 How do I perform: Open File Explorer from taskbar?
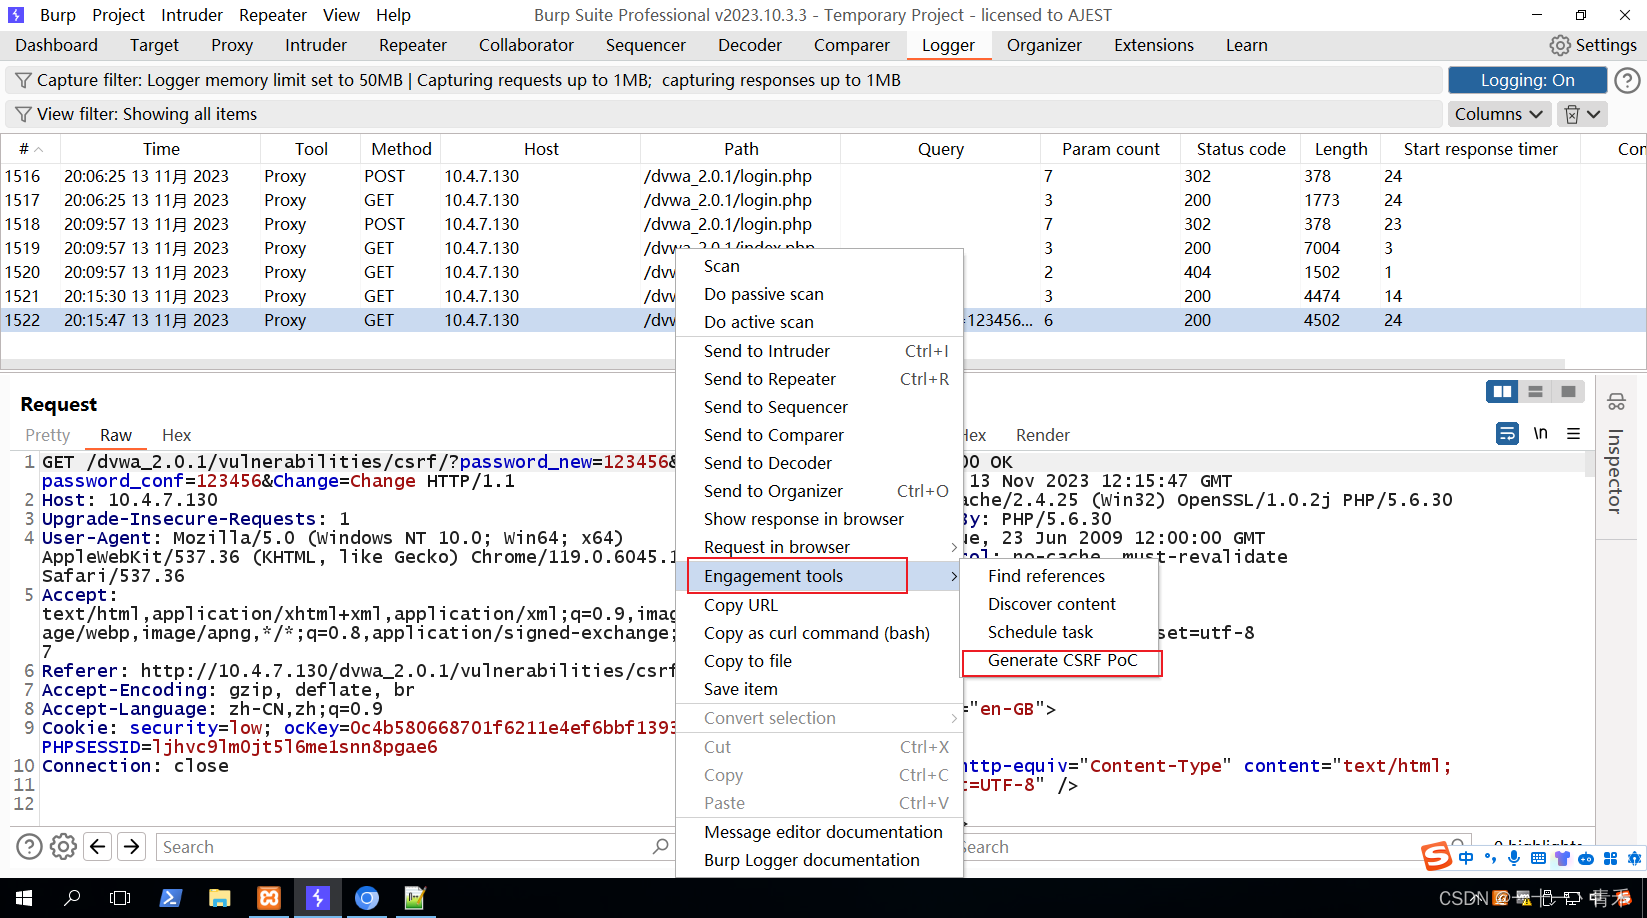click(219, 898)
